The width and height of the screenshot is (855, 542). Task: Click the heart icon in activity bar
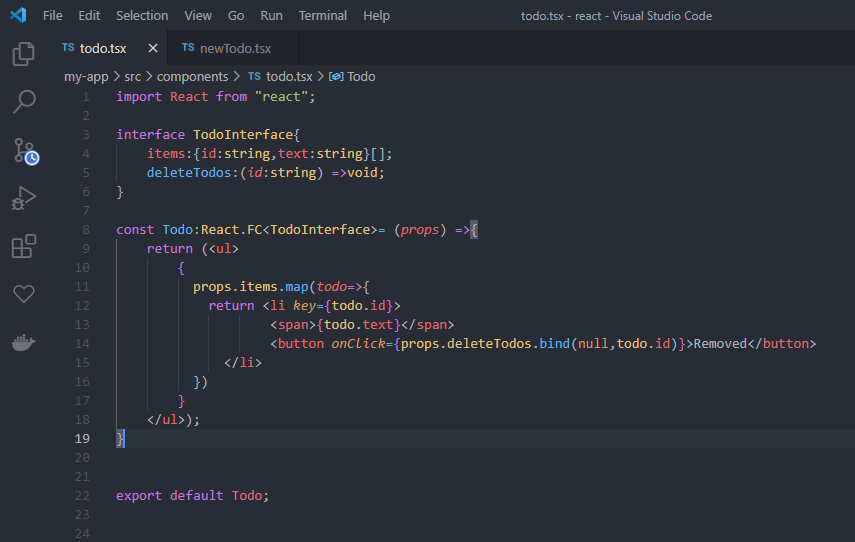[x=24, y=294]
